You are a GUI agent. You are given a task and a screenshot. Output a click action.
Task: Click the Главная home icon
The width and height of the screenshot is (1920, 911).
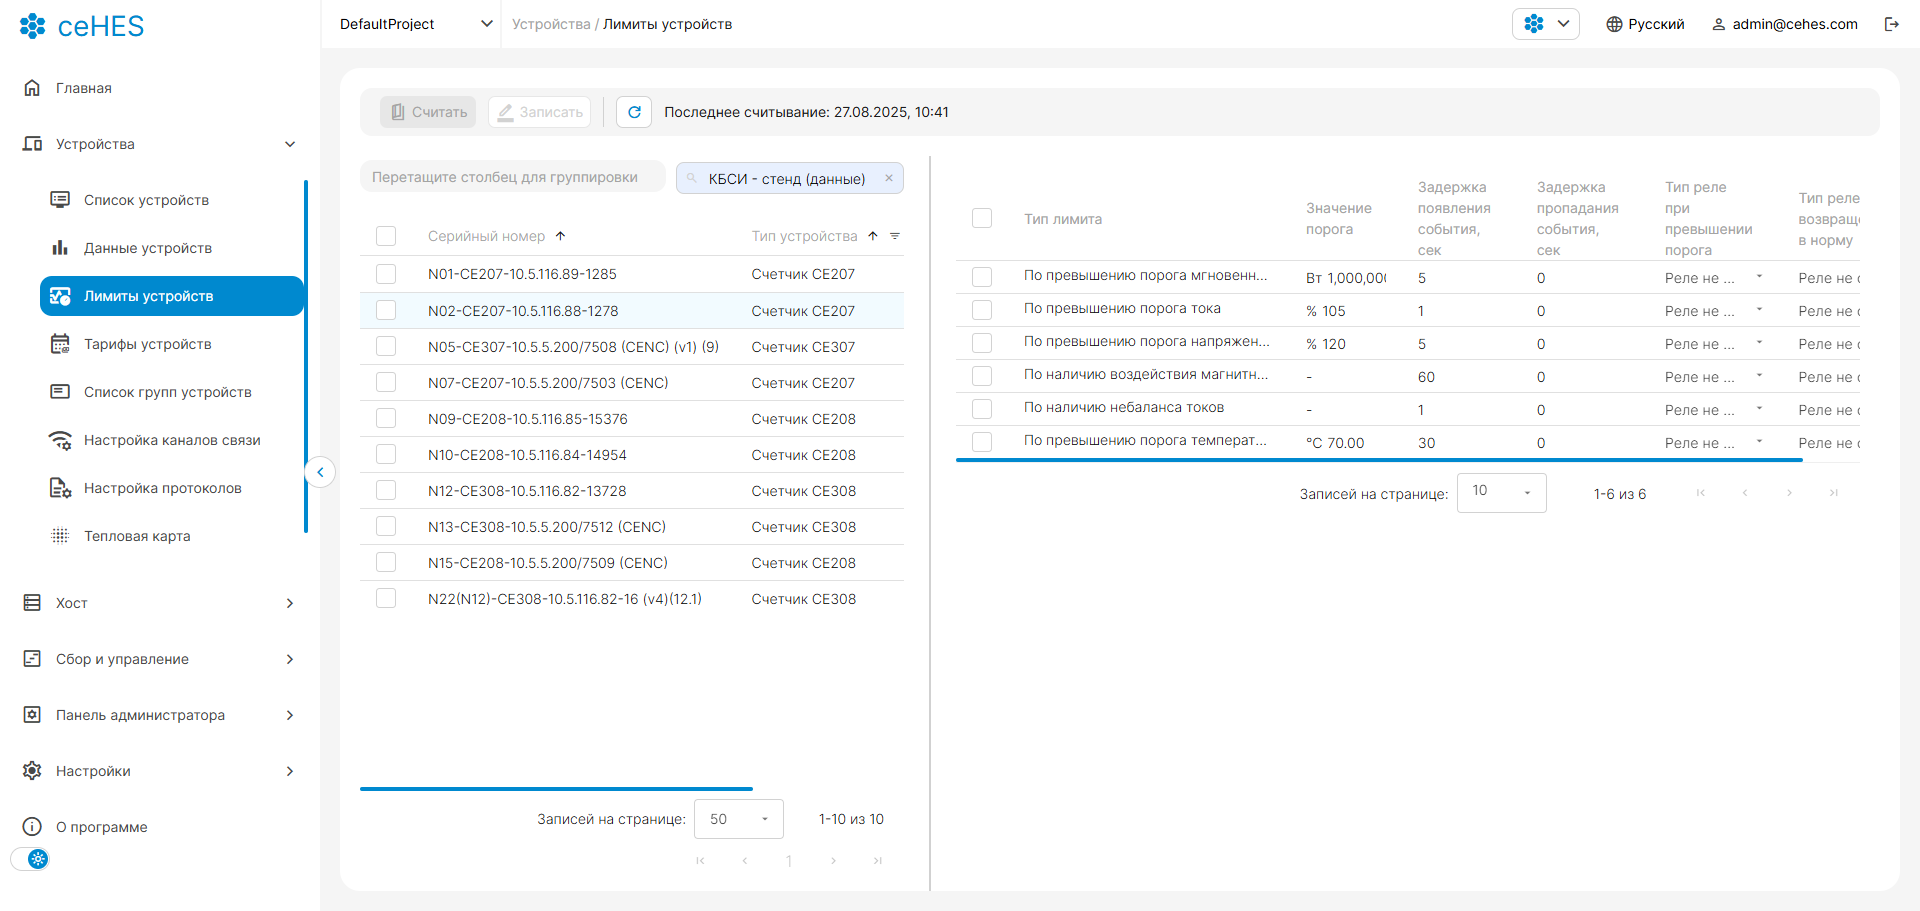[32, 88]
